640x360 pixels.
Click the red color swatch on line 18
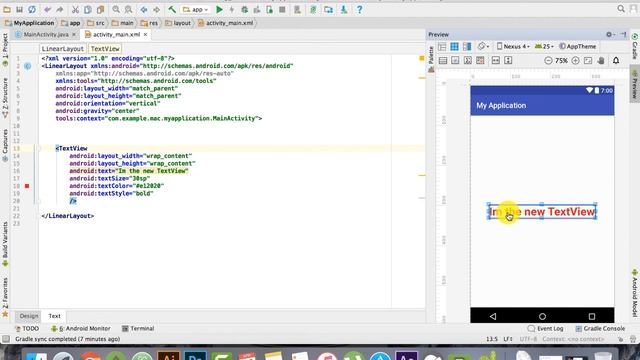pyautogui.click(x=27, y=186)
